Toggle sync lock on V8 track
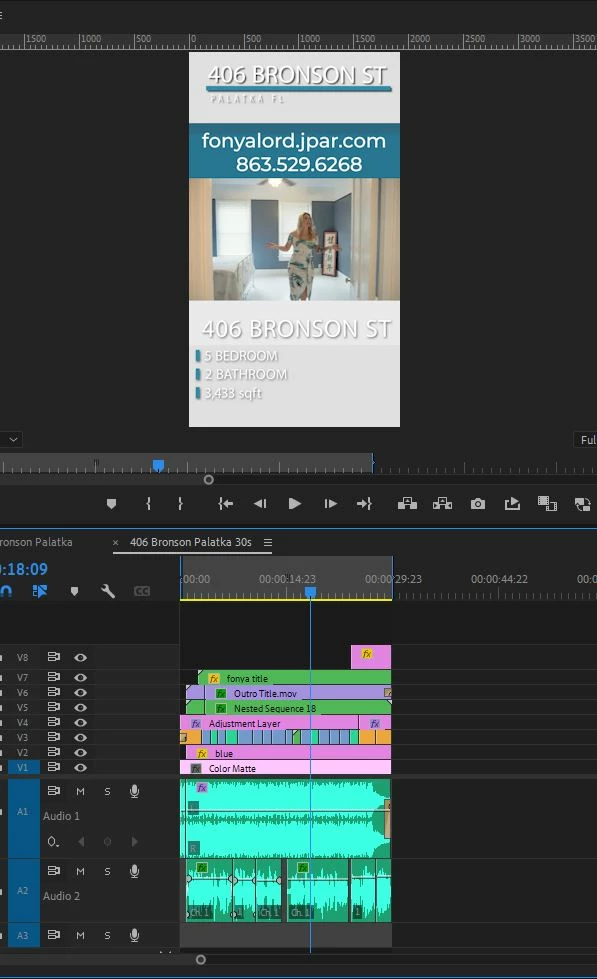This screenshot has height=979, width=597. tap(54, 657)
